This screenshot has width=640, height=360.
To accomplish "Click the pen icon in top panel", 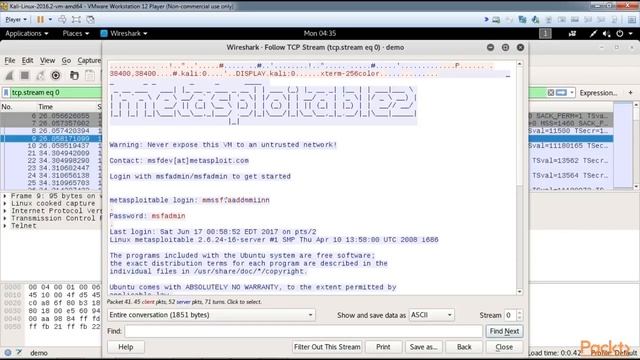I will click(593, 33).
